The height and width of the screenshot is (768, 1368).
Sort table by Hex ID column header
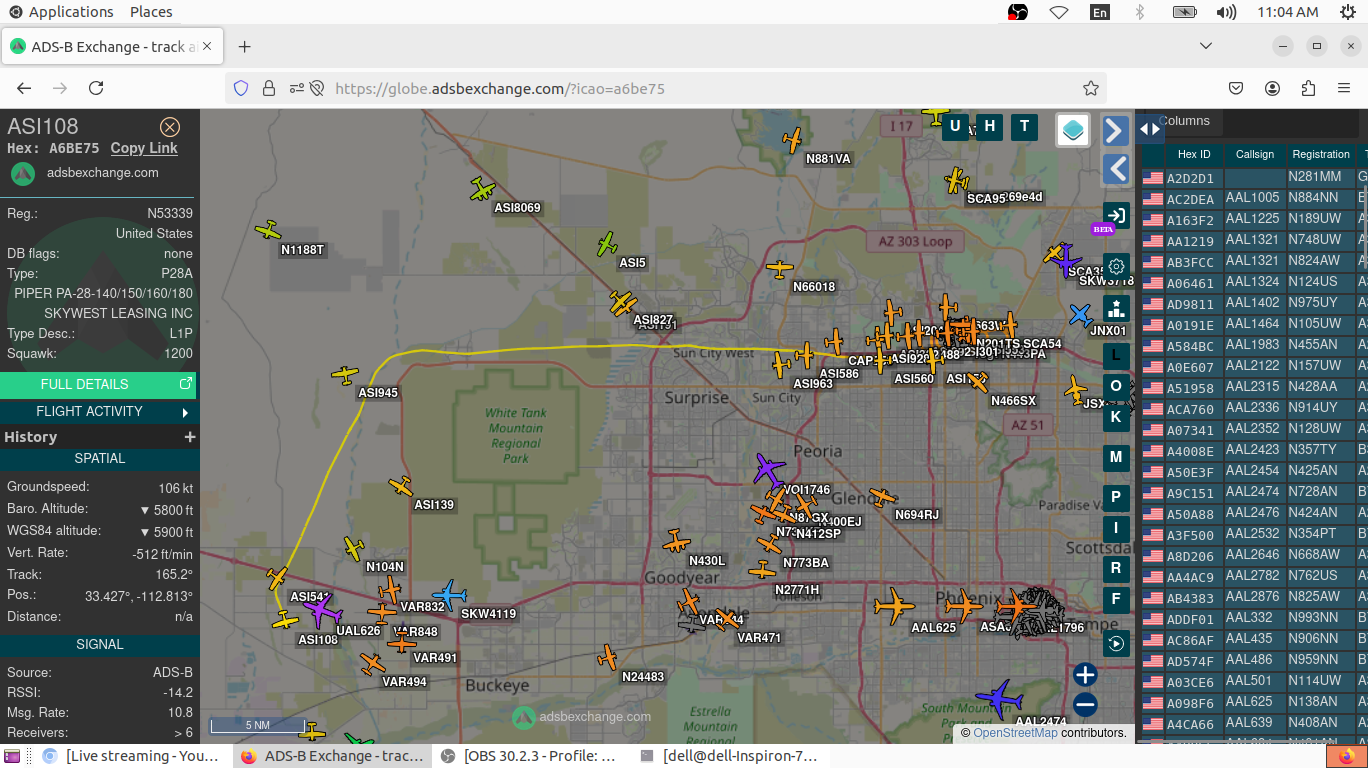point(1194,154)
